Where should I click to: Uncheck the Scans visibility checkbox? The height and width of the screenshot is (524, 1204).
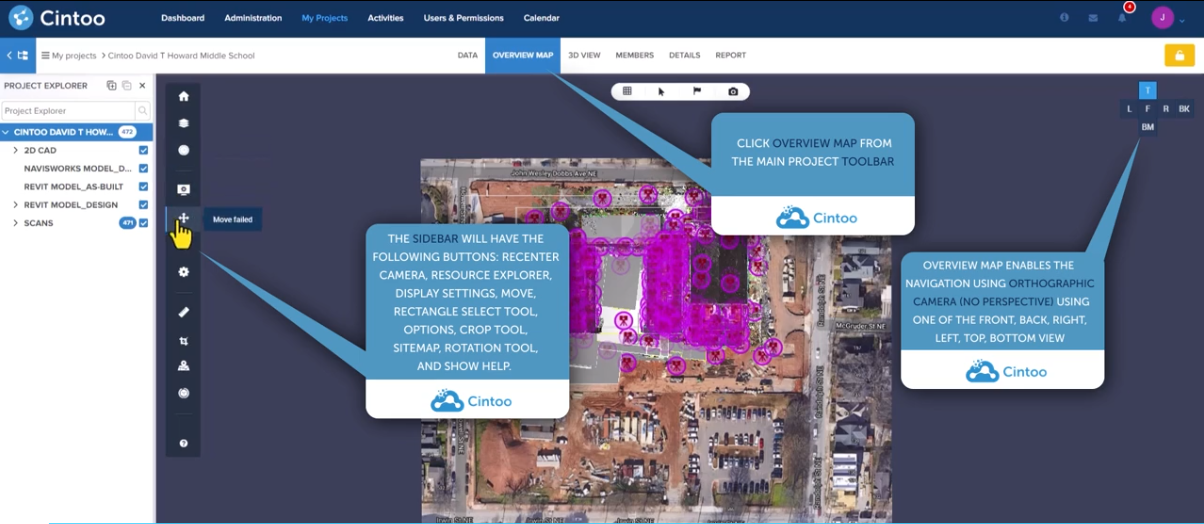pyautogui.click(x=144, y=223)
